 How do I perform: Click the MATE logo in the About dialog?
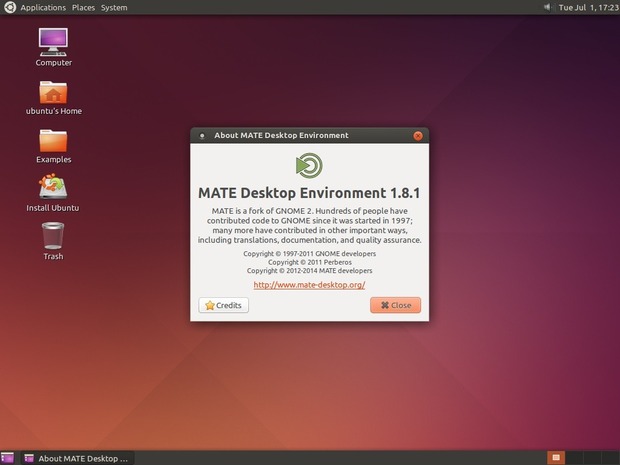[309, 165]
